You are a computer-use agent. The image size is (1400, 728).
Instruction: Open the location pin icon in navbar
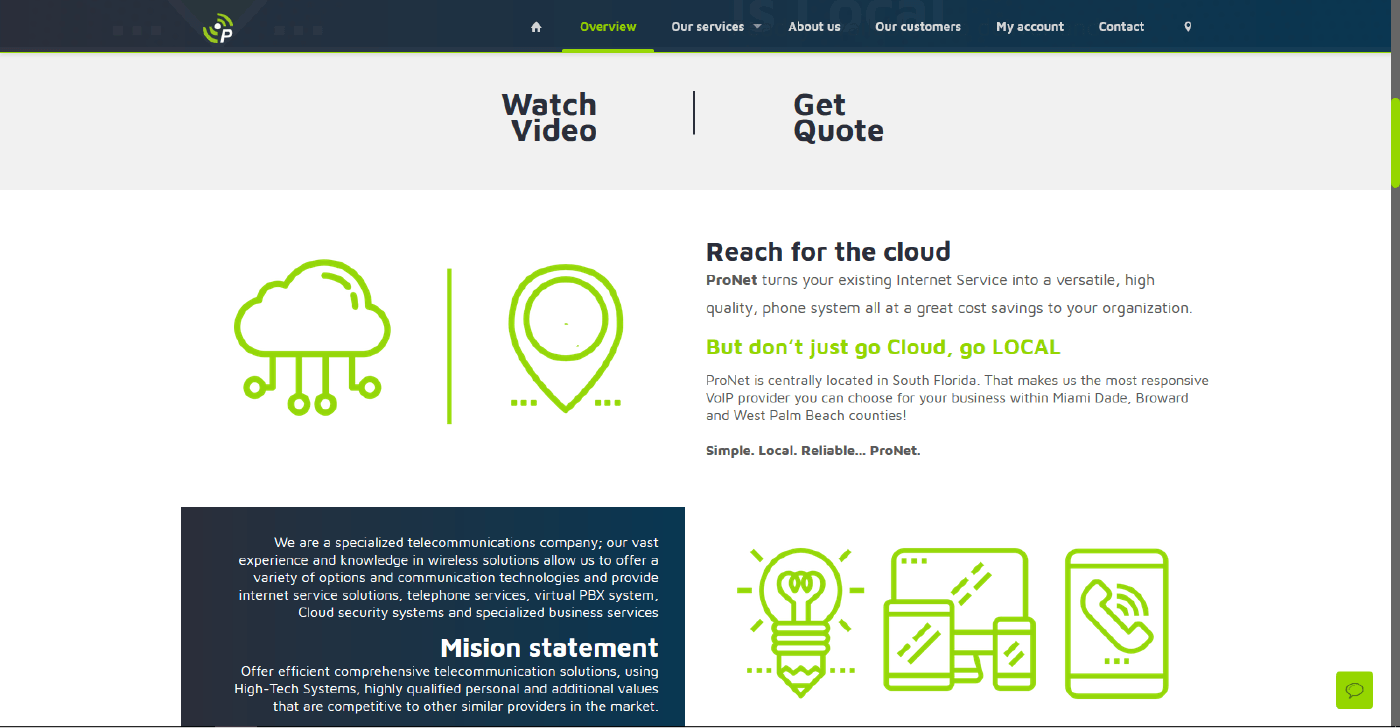[x=1188, y=27]
